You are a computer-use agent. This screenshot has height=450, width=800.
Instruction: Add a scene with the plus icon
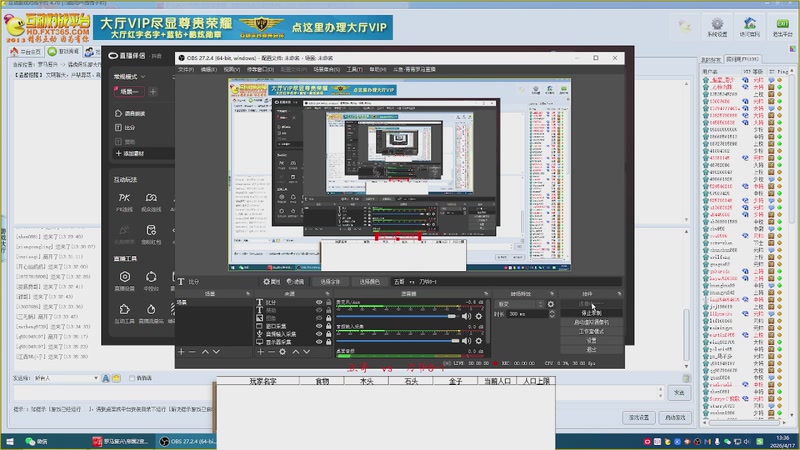click(181, 352)
